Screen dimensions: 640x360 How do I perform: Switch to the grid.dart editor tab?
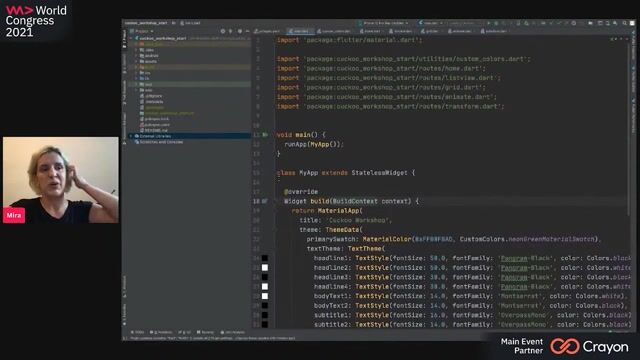click(x=430, y=31)
